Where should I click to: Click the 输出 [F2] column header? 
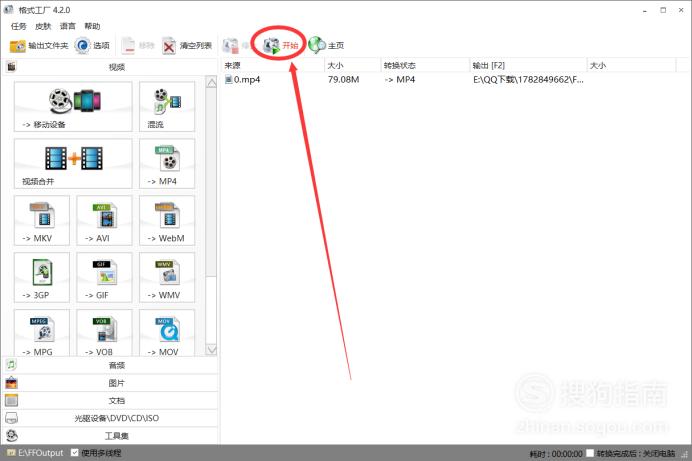click(x=528, y=65)
